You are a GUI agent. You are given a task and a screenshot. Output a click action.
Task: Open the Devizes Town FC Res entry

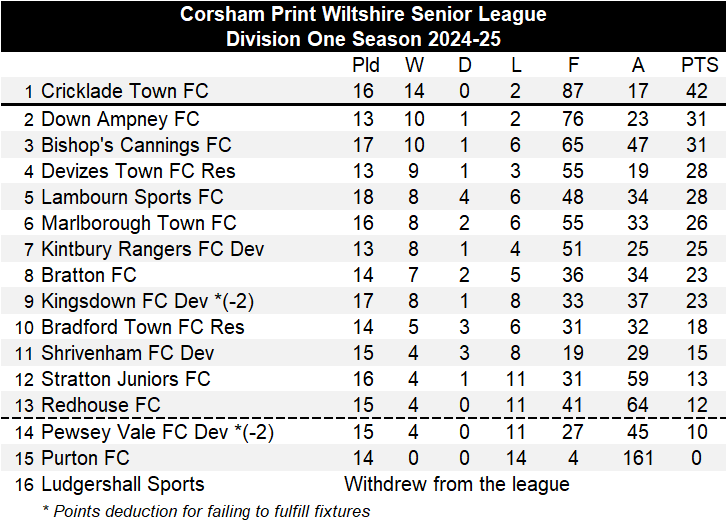coord(138,171)
